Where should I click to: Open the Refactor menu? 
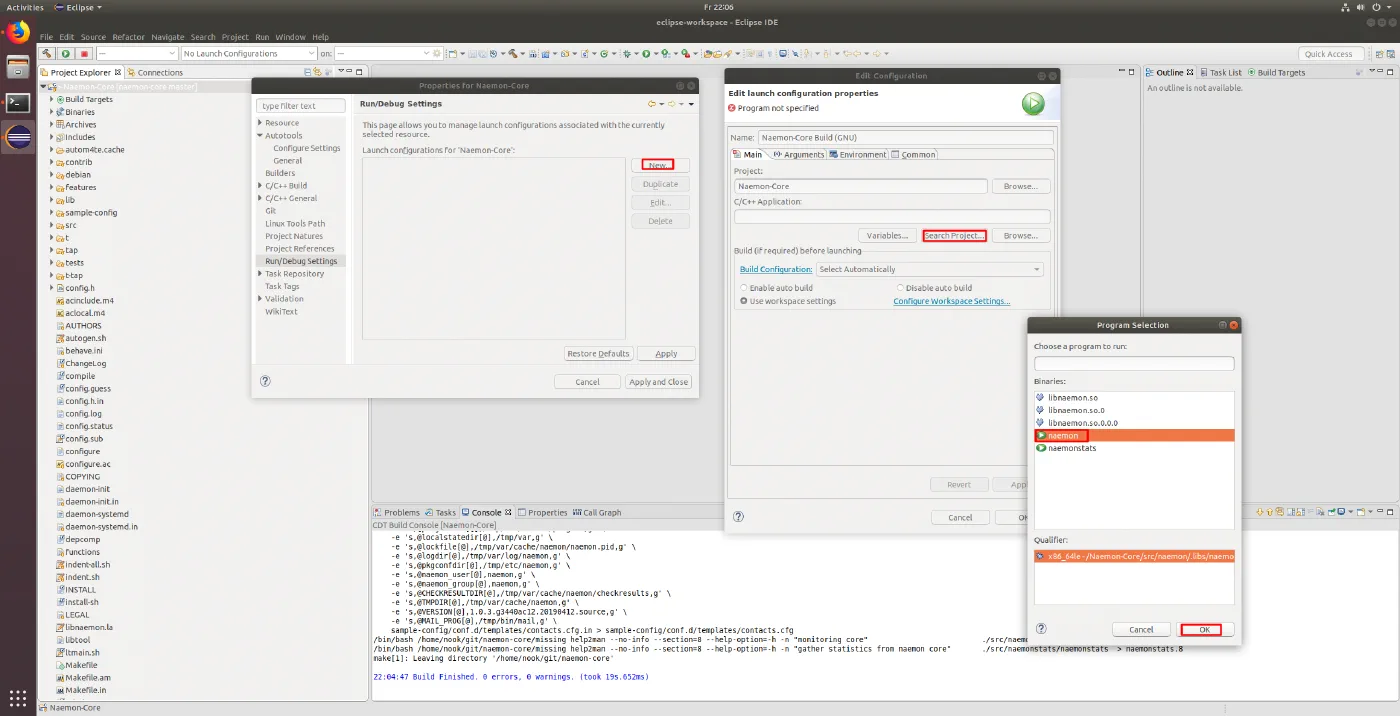pos(128,37)
